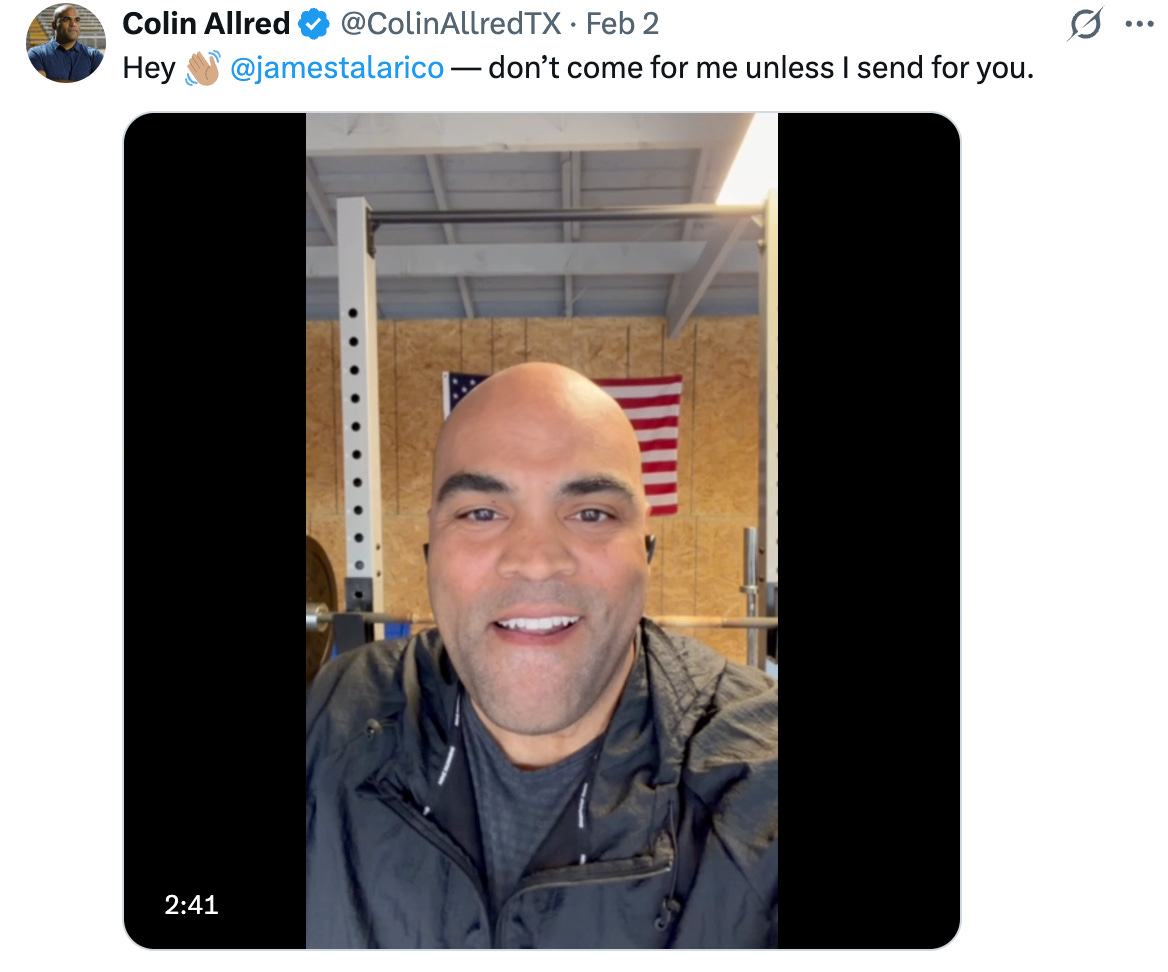Click the word 'Hey' in the tweet
This screenshot has height=972, width=1168.
click(x=149, y=69)
